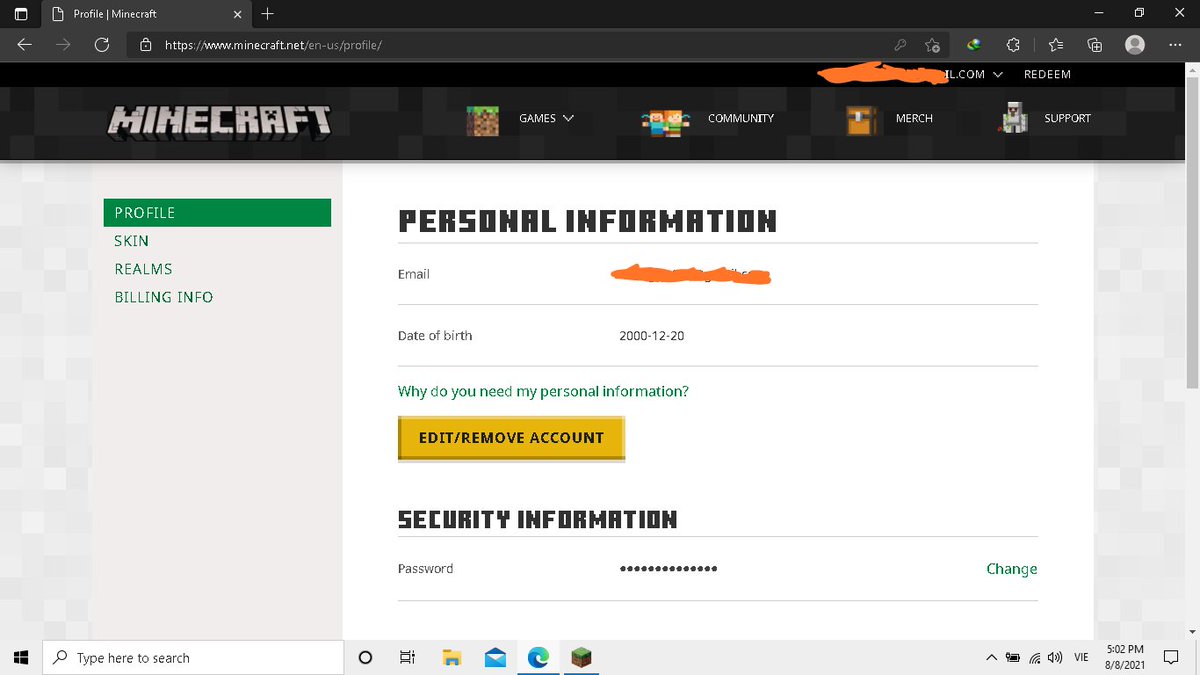
Task: Open browser profile avatar
Action: click(x=1135, y=45)
